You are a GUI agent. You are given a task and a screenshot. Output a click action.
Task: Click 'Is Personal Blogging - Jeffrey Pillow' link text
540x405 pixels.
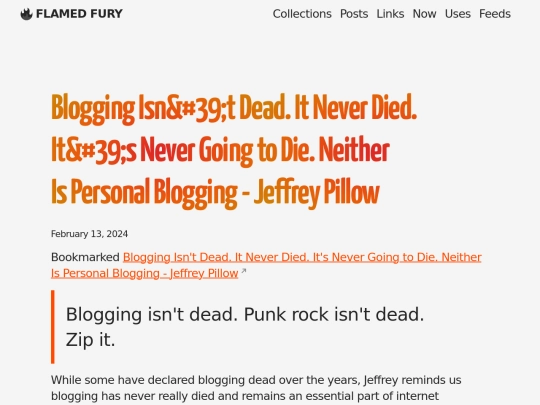pyautogui.click(x=145, y=273)
